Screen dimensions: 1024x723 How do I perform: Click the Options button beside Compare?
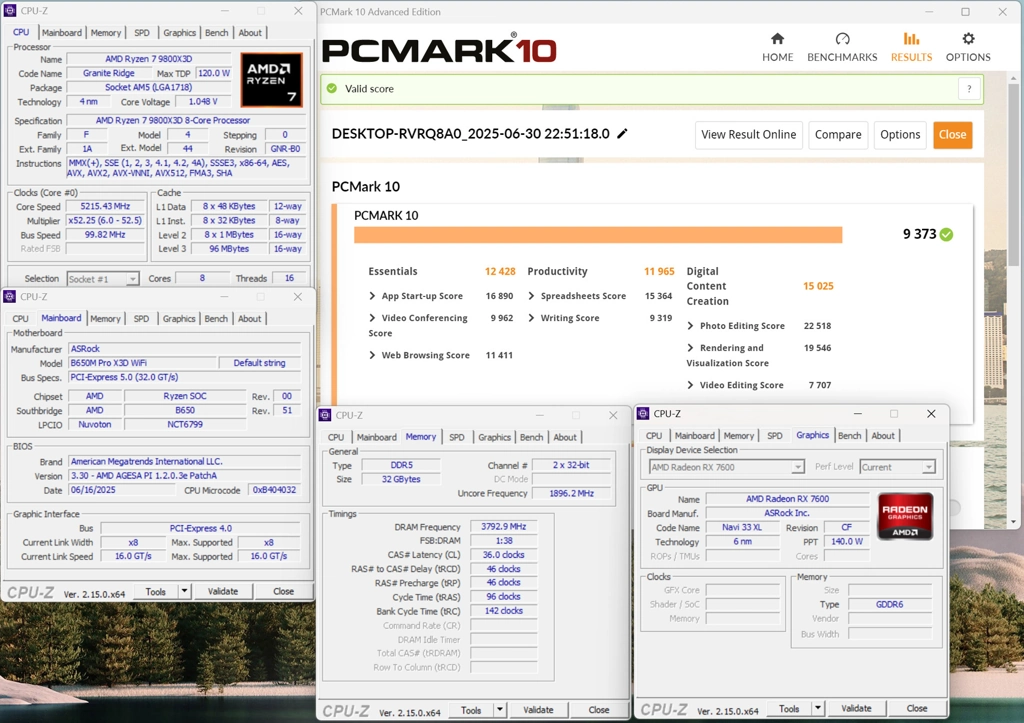click(900, 135)
